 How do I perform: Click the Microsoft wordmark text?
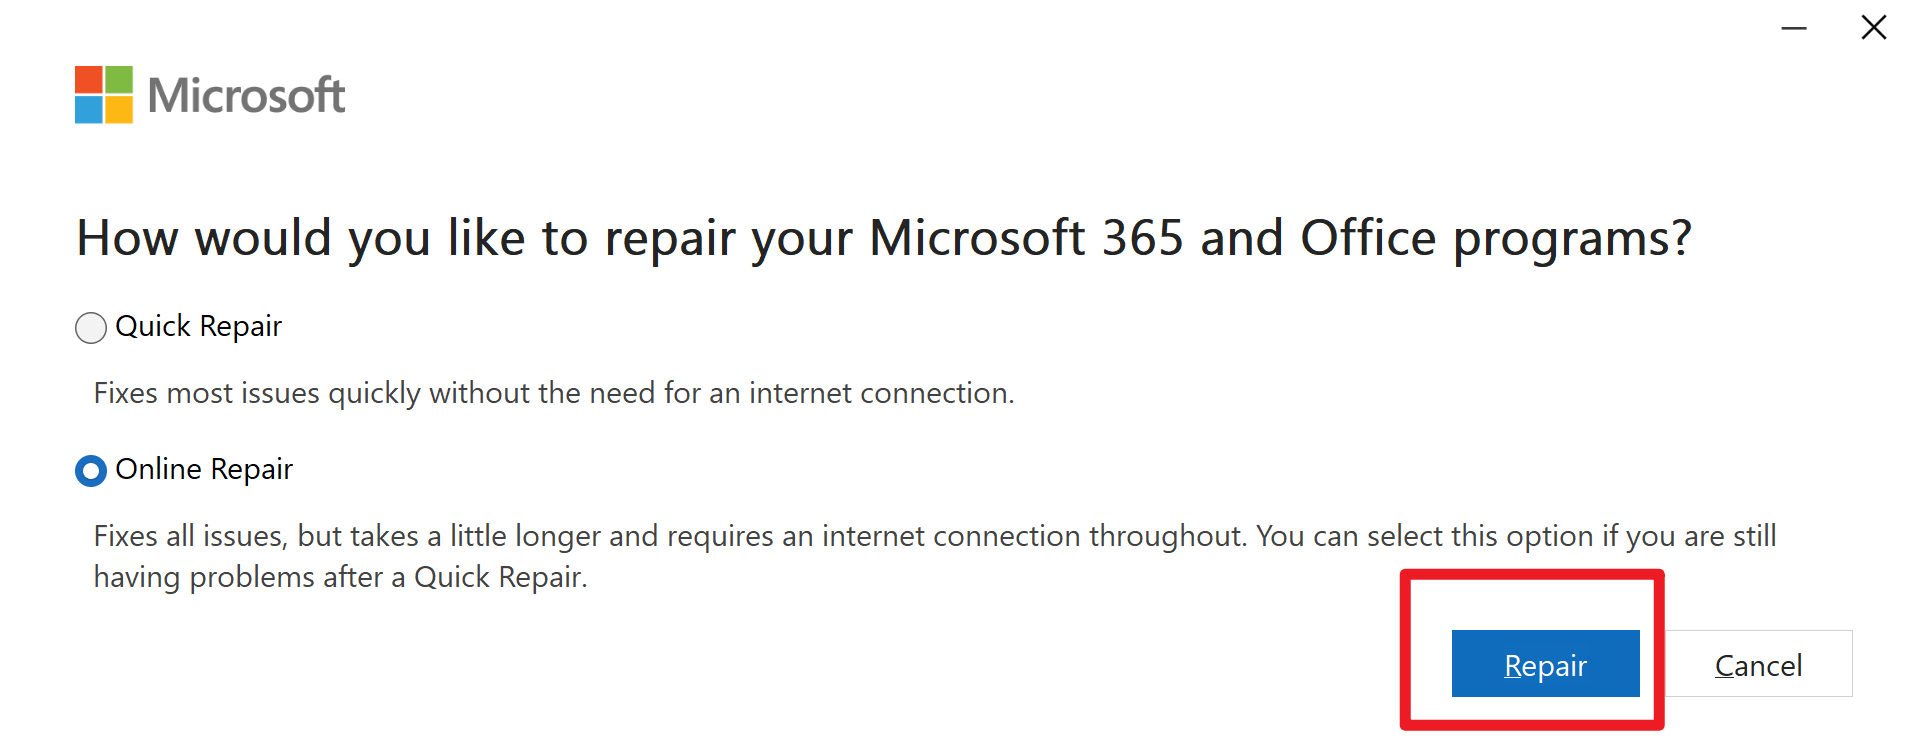click(246, 96)
